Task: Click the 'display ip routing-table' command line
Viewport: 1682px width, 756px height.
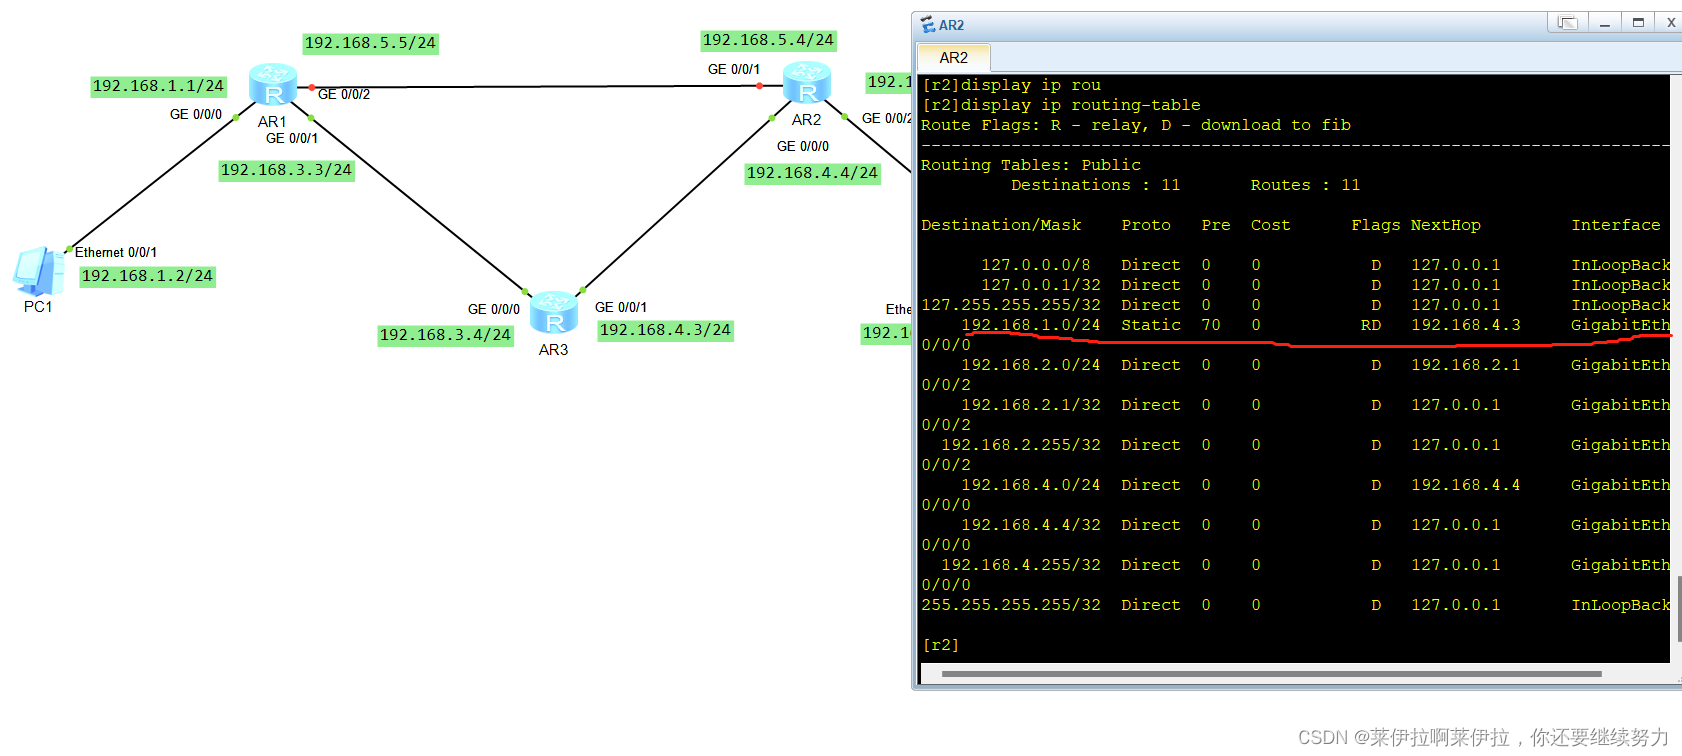Action: click(1061, 105)
